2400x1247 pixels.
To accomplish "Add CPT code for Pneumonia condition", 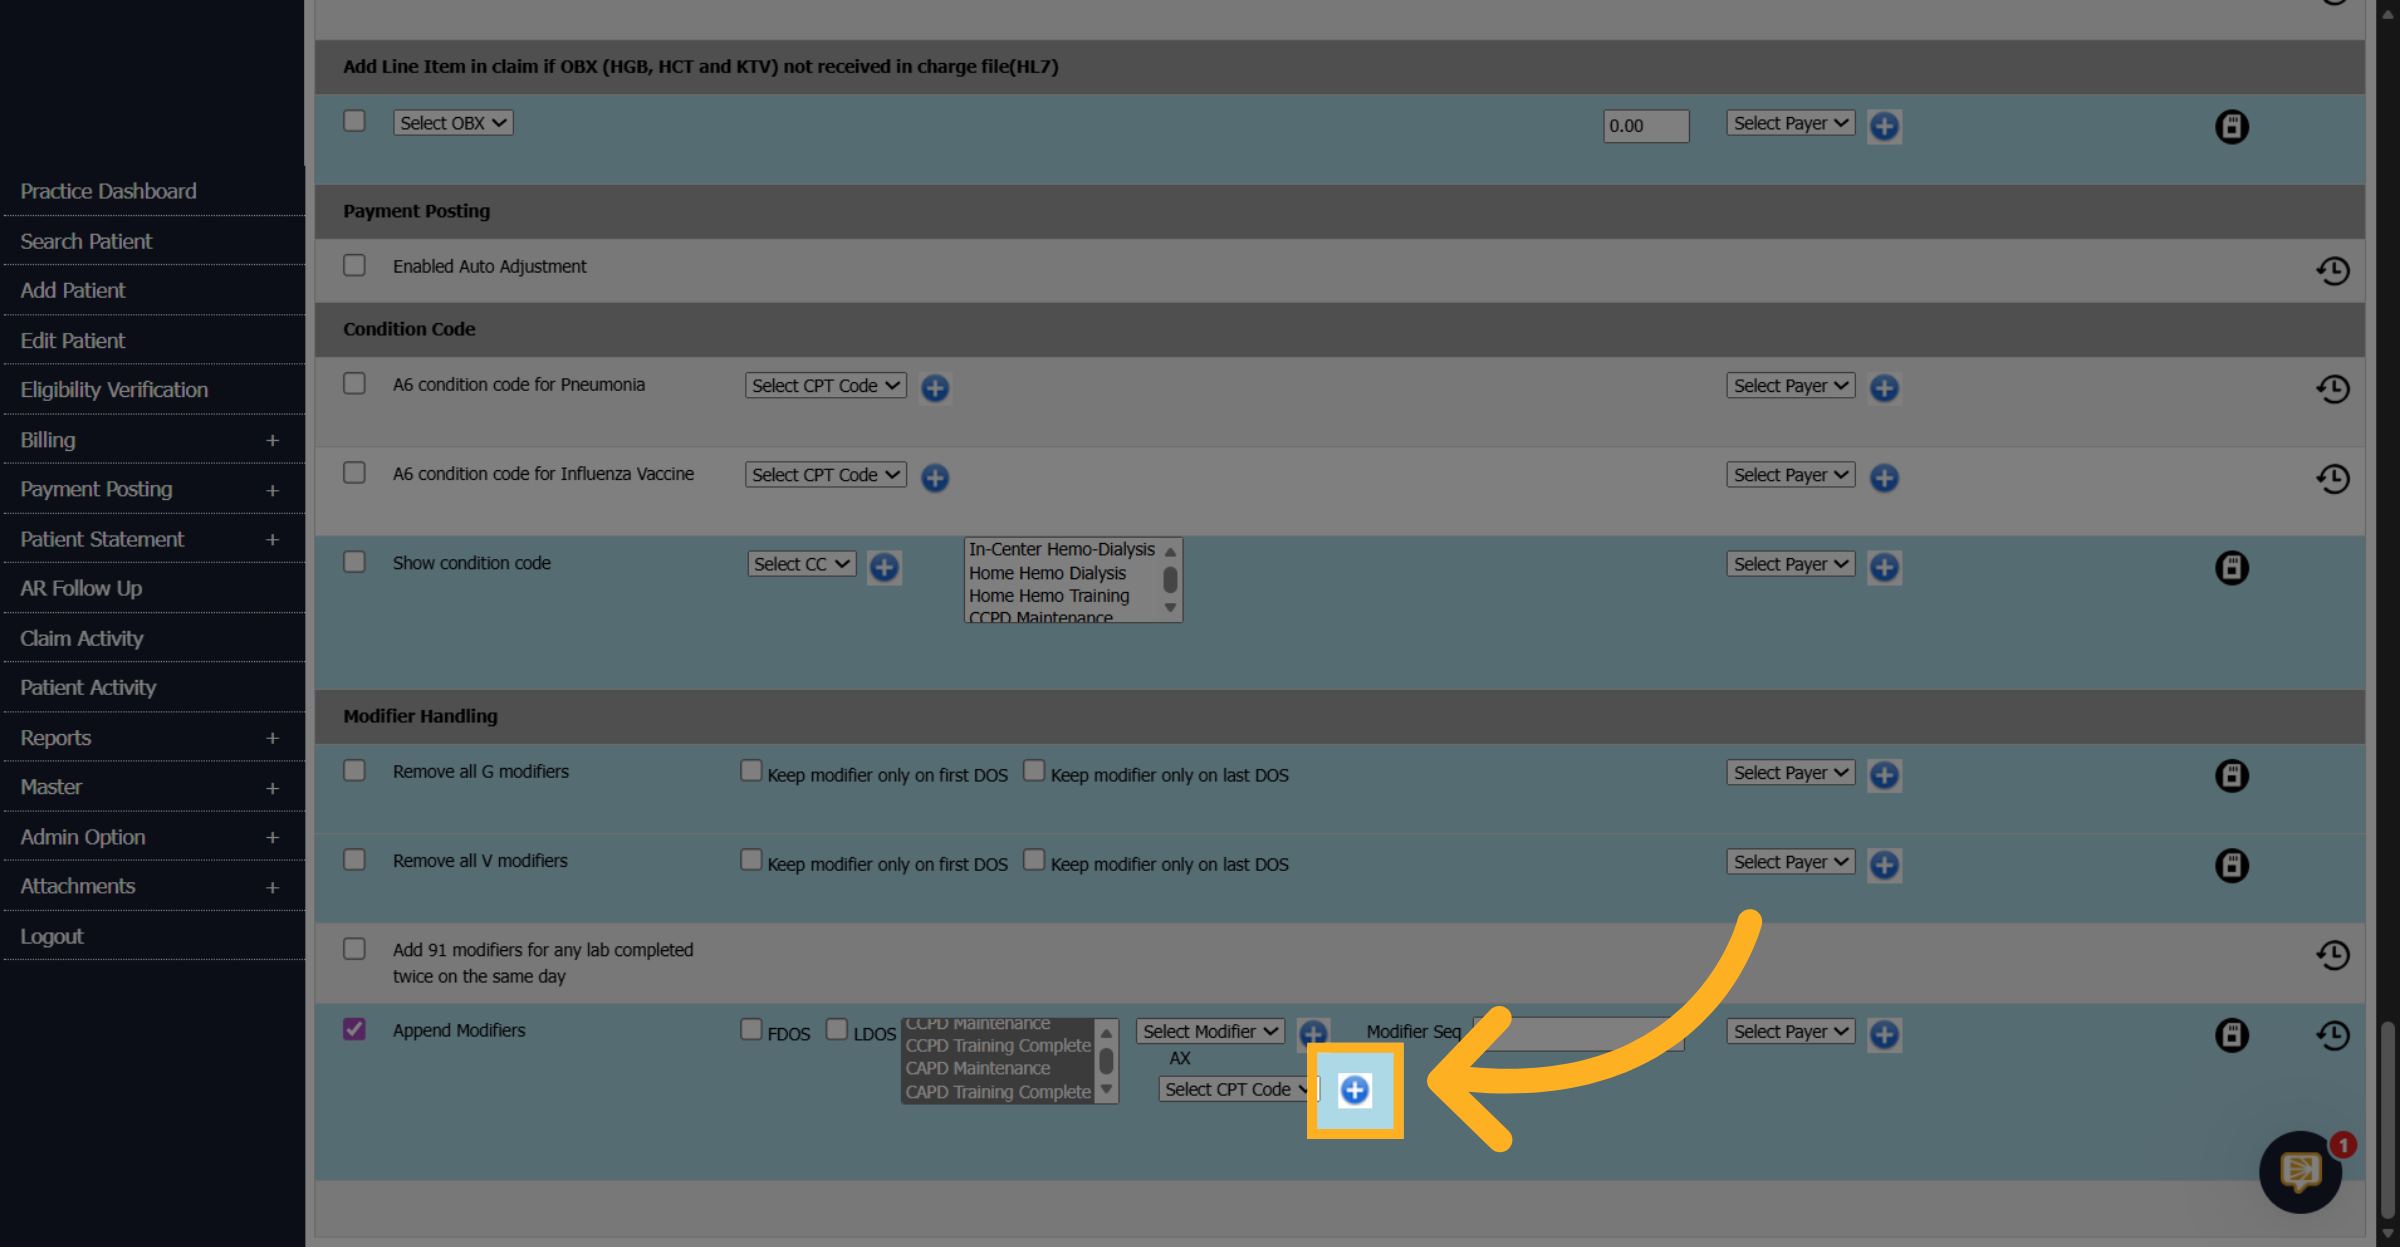I will coord(935,388).
